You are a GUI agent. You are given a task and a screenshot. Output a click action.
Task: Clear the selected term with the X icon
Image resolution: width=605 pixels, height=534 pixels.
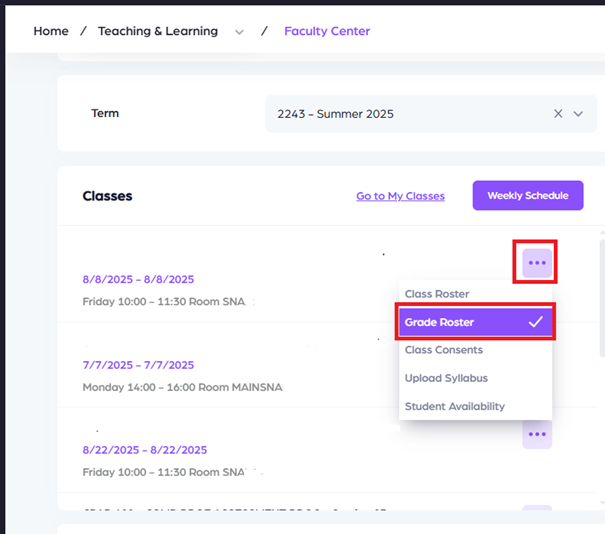pyautogui.click(x=558, y=114)
